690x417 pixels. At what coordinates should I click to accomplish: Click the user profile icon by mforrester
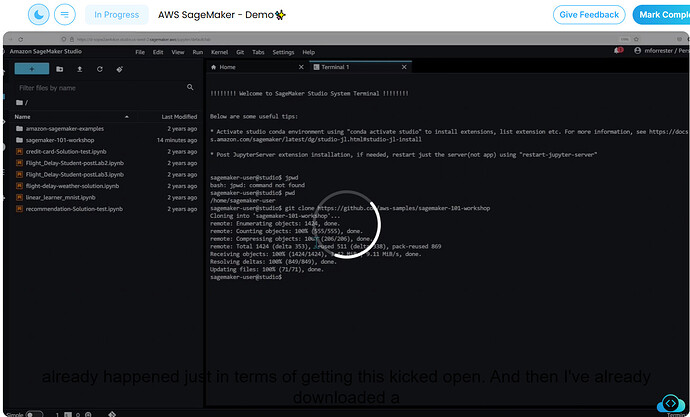click(637, 51)
